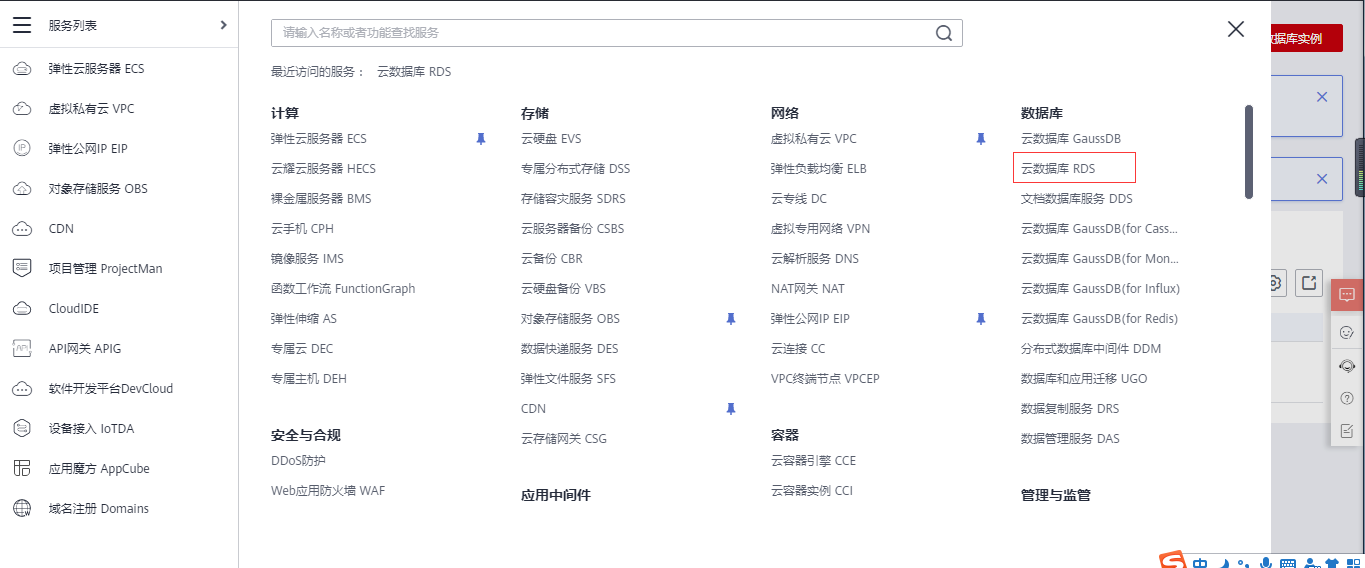Unpin 虚拟私有云 VPC in the 网络 list

981,139
